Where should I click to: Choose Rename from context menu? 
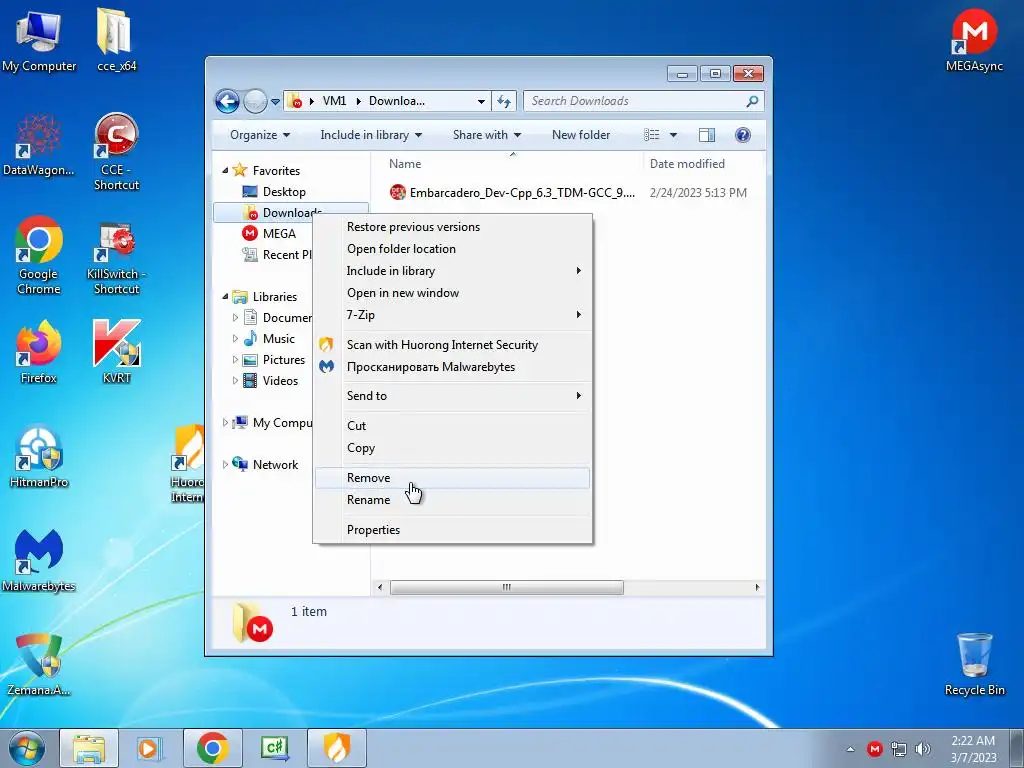coord(453,500)
